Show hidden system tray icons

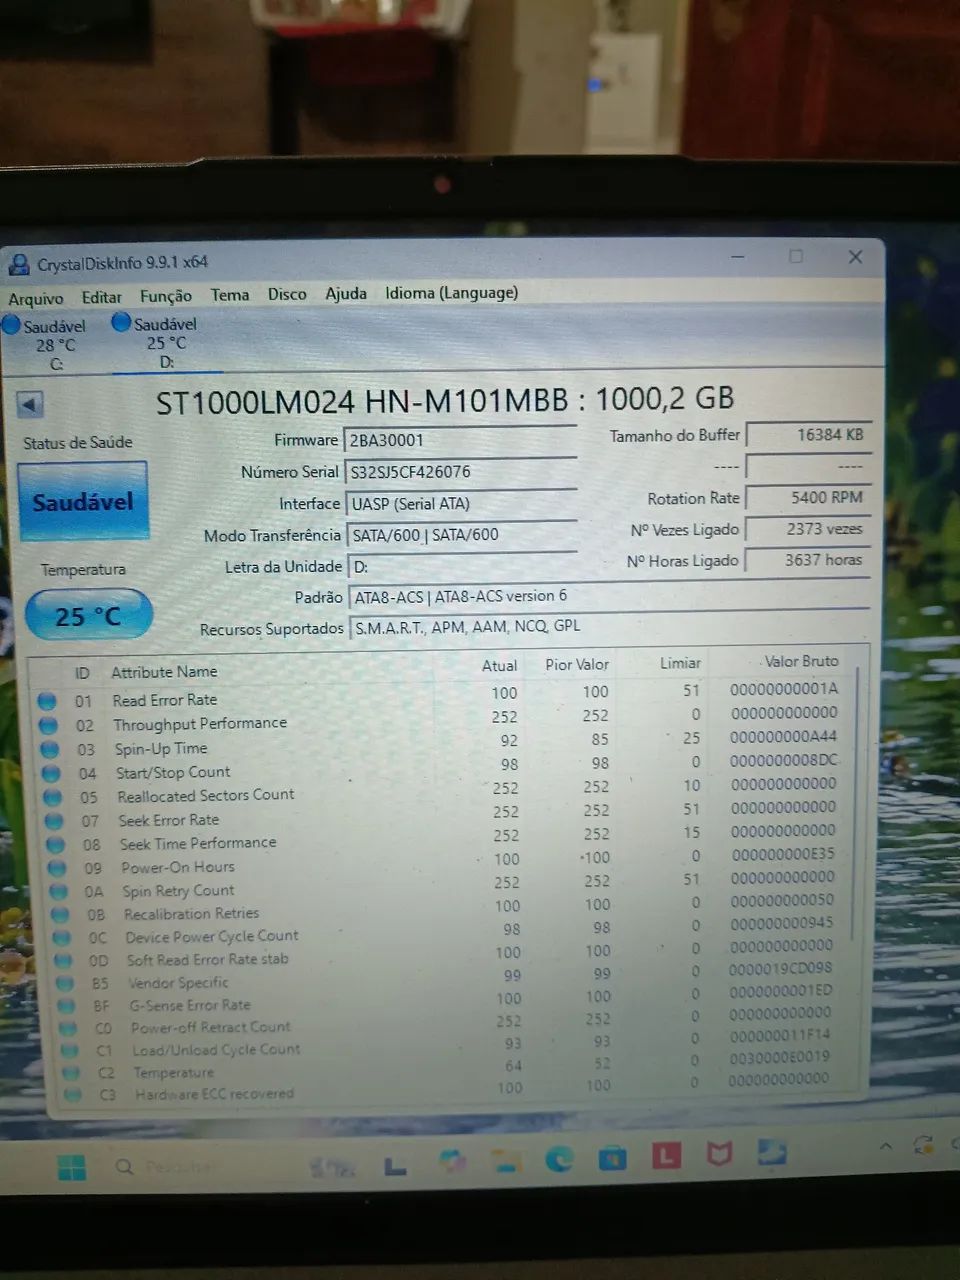(885, 1146)
